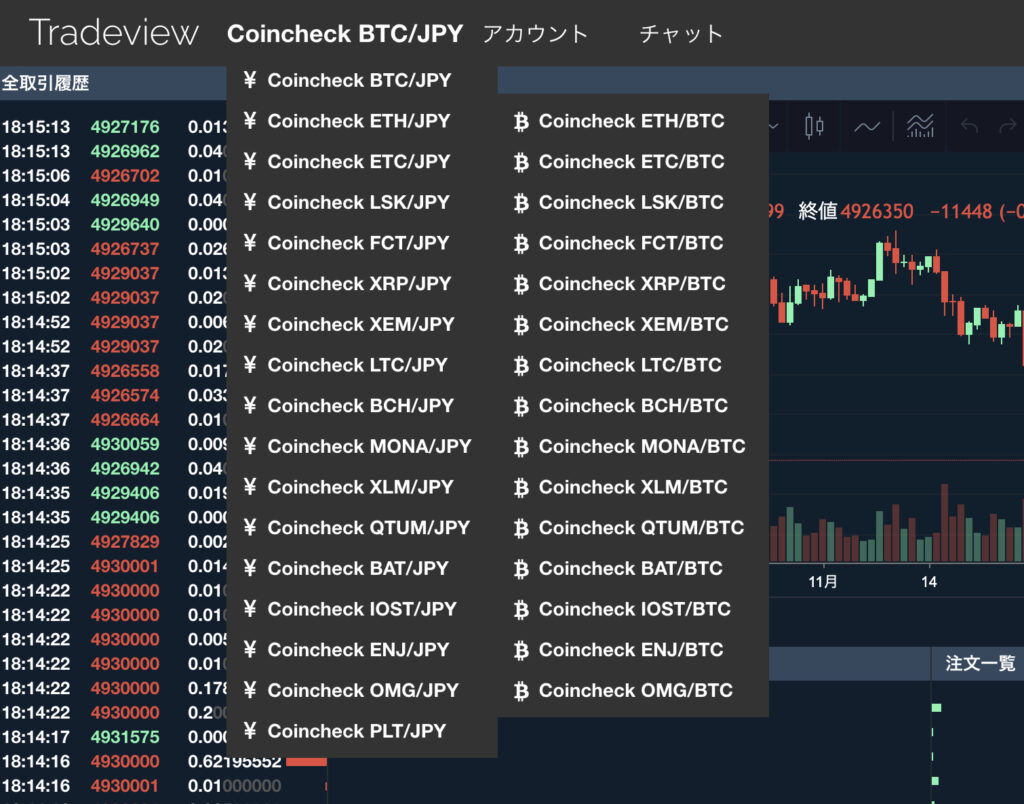
Task: Choose Coincheck XRP/JPY pair
Action: coord(359,284)
